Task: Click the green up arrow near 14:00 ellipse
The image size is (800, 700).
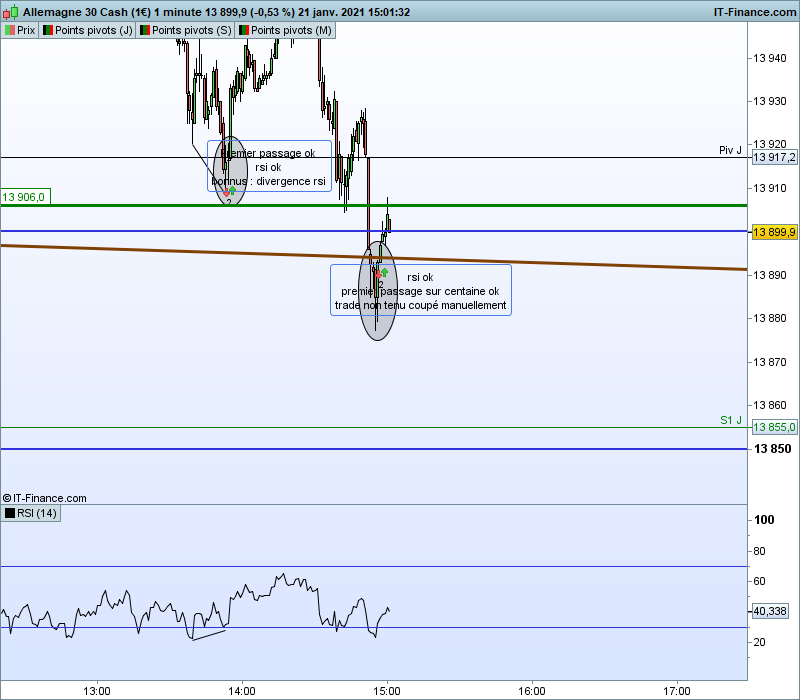Action: tap(233, 190)
